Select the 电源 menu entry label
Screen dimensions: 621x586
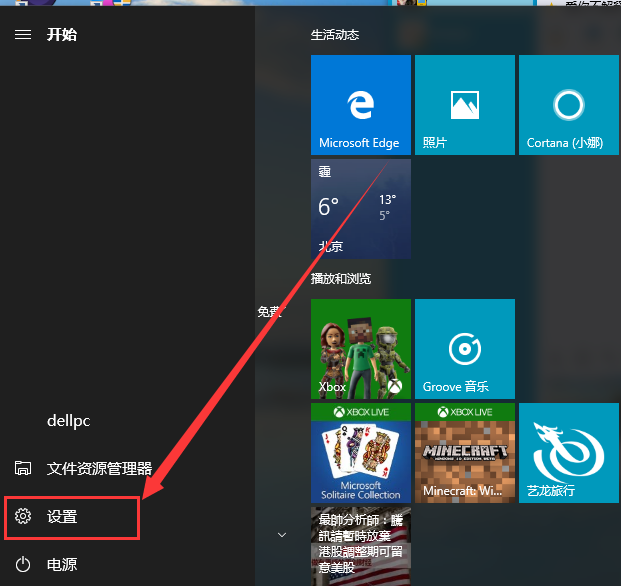[x=62, y=565]
